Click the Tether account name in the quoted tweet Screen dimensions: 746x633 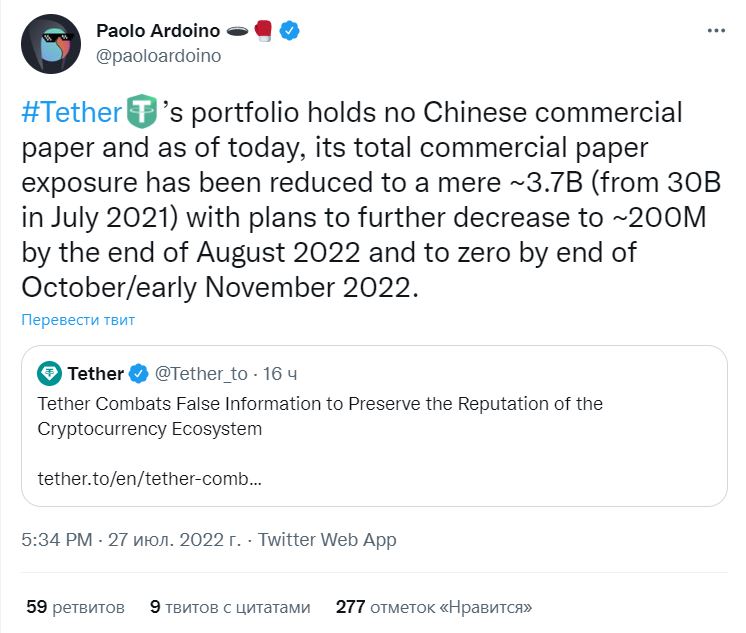(x=96, y=374)
